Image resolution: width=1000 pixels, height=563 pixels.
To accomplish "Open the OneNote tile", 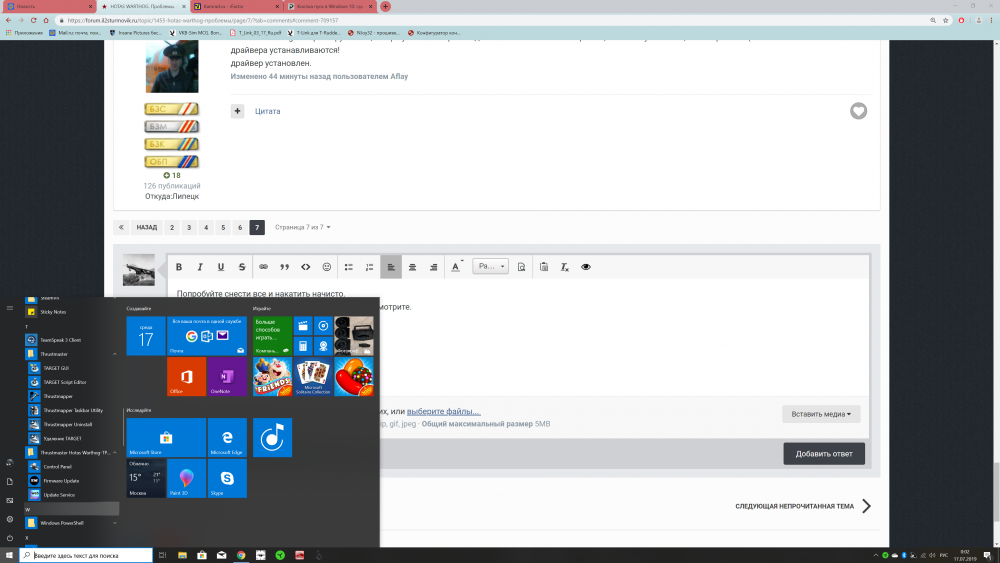I will [227, 376].
